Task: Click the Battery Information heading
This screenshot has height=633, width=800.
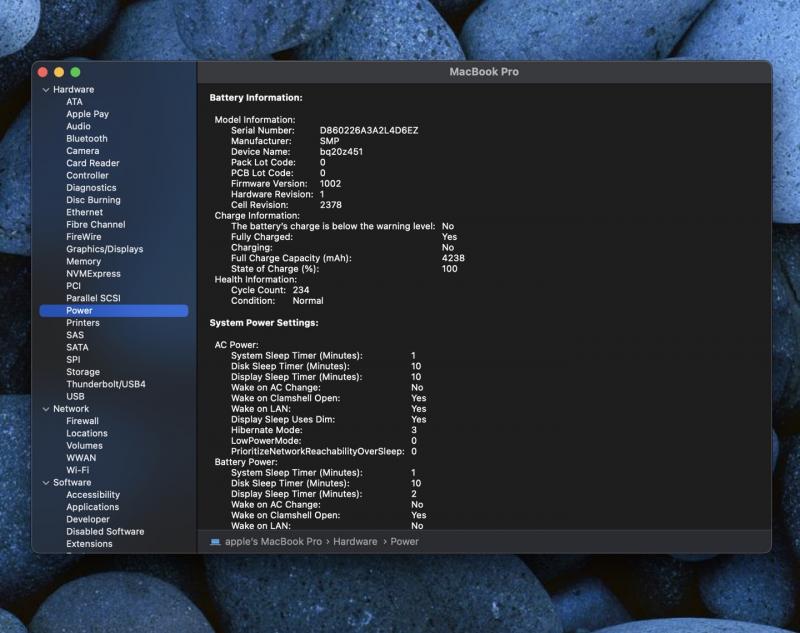Action: [x=256, y=98]
